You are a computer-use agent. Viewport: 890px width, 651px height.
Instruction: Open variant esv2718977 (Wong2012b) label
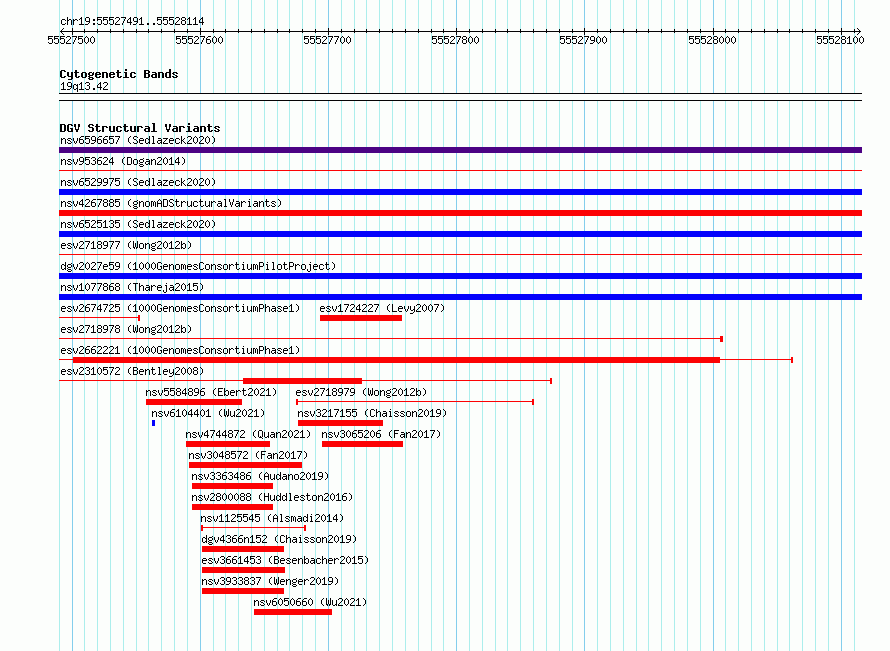(126, 245)
